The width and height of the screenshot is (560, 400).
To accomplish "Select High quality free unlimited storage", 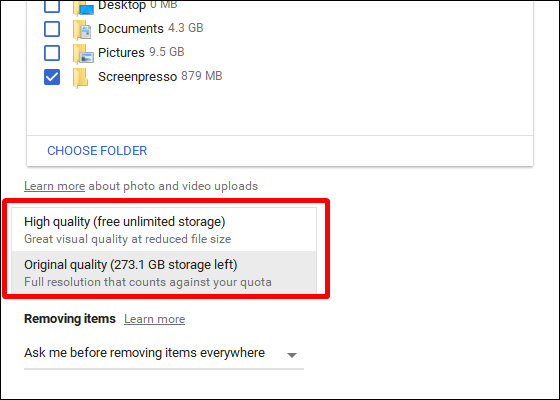I will click(x=164, y=229).
